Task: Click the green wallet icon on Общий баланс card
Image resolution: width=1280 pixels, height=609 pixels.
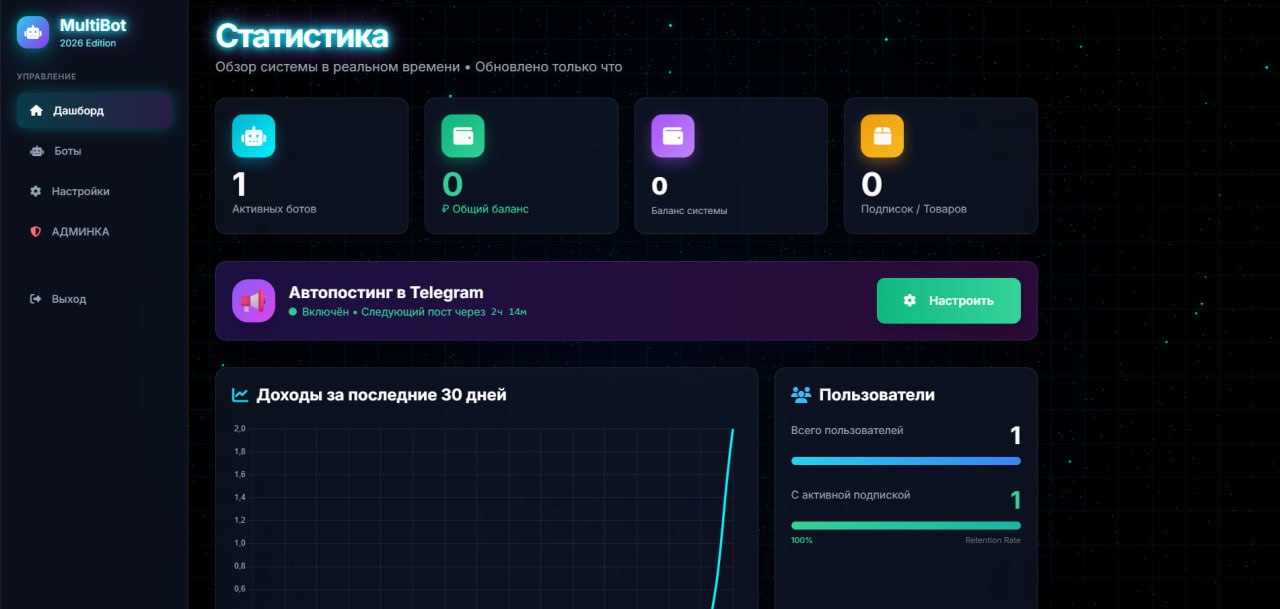Action: (x=463, y=136)
